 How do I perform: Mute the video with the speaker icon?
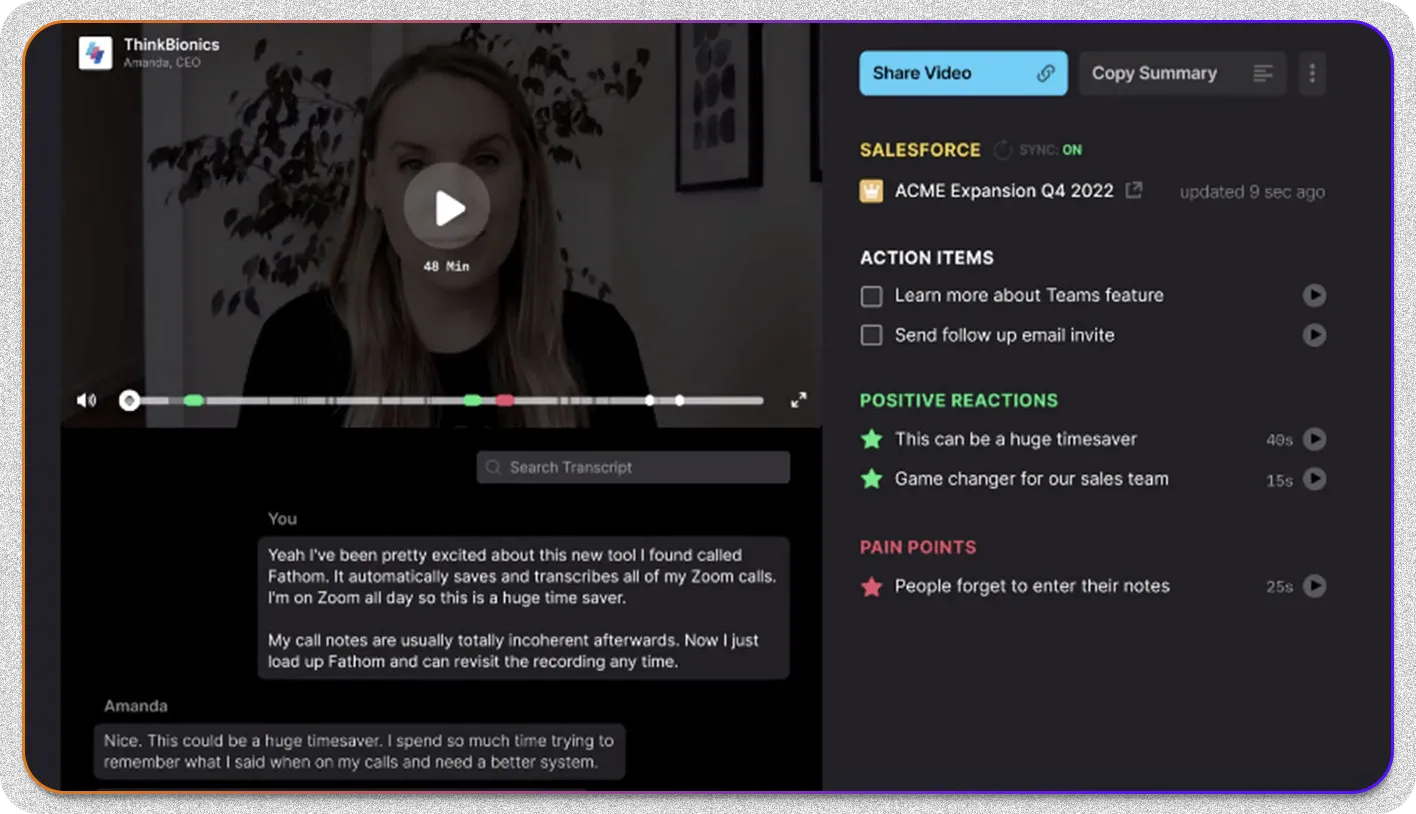[x=86, y=400]
